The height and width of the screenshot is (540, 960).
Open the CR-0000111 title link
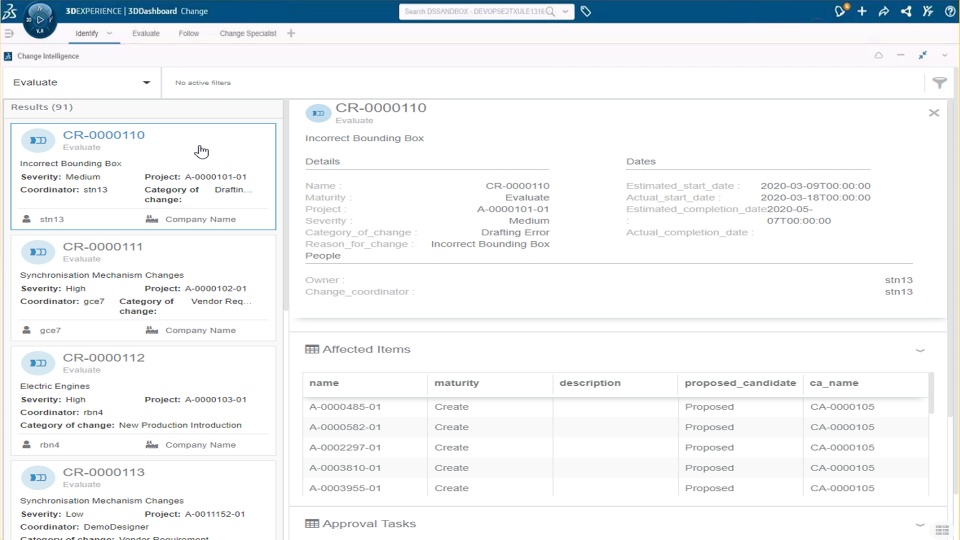(x=103, y=246)
